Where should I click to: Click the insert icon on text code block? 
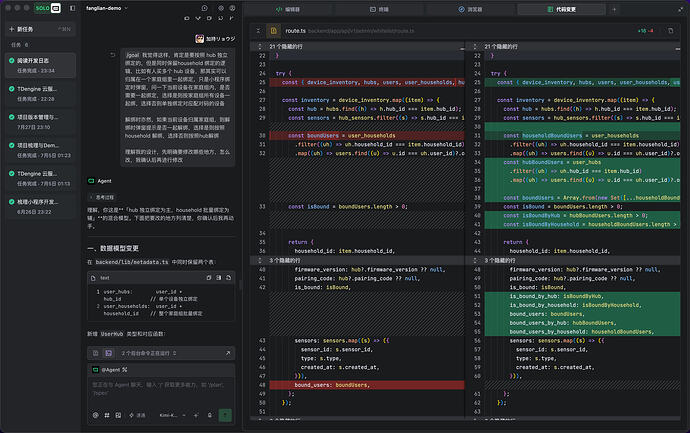219,278
